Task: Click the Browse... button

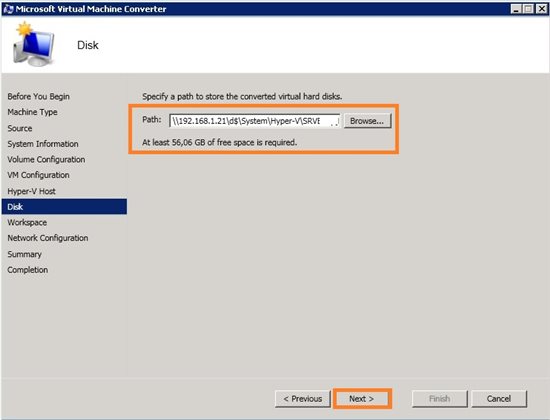Action: pos(367,121)
